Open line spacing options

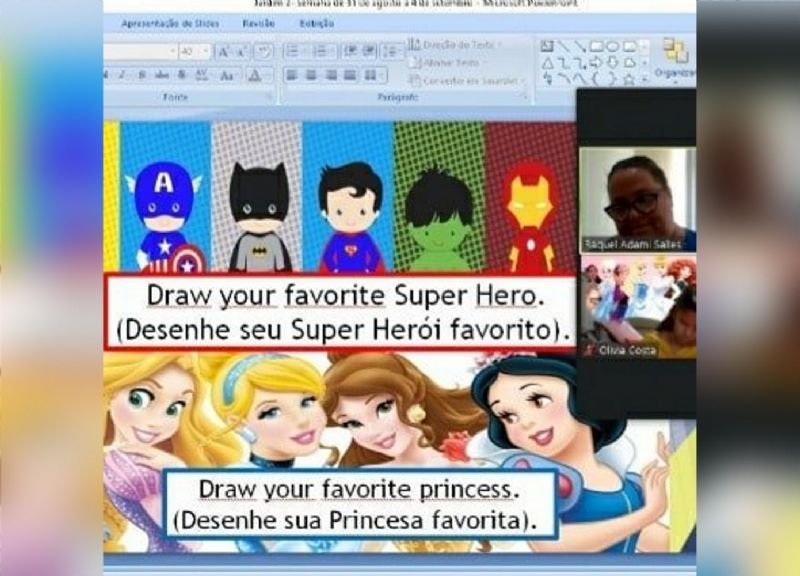392,51
